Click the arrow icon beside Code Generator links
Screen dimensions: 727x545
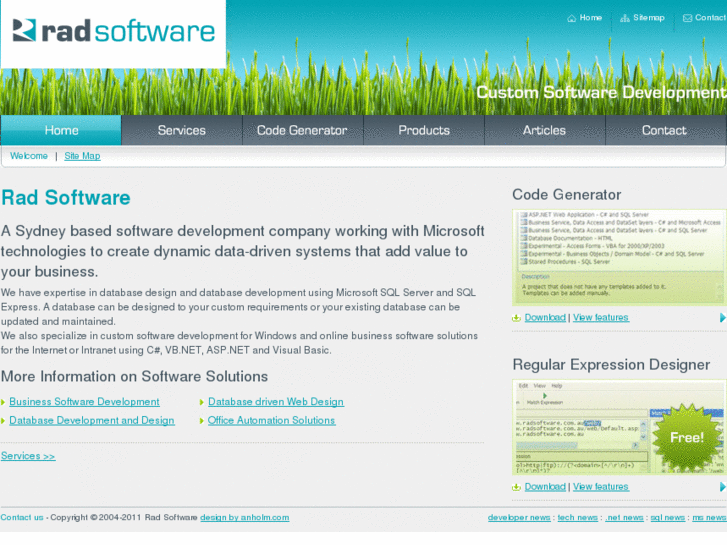click(x=722, y=318)
